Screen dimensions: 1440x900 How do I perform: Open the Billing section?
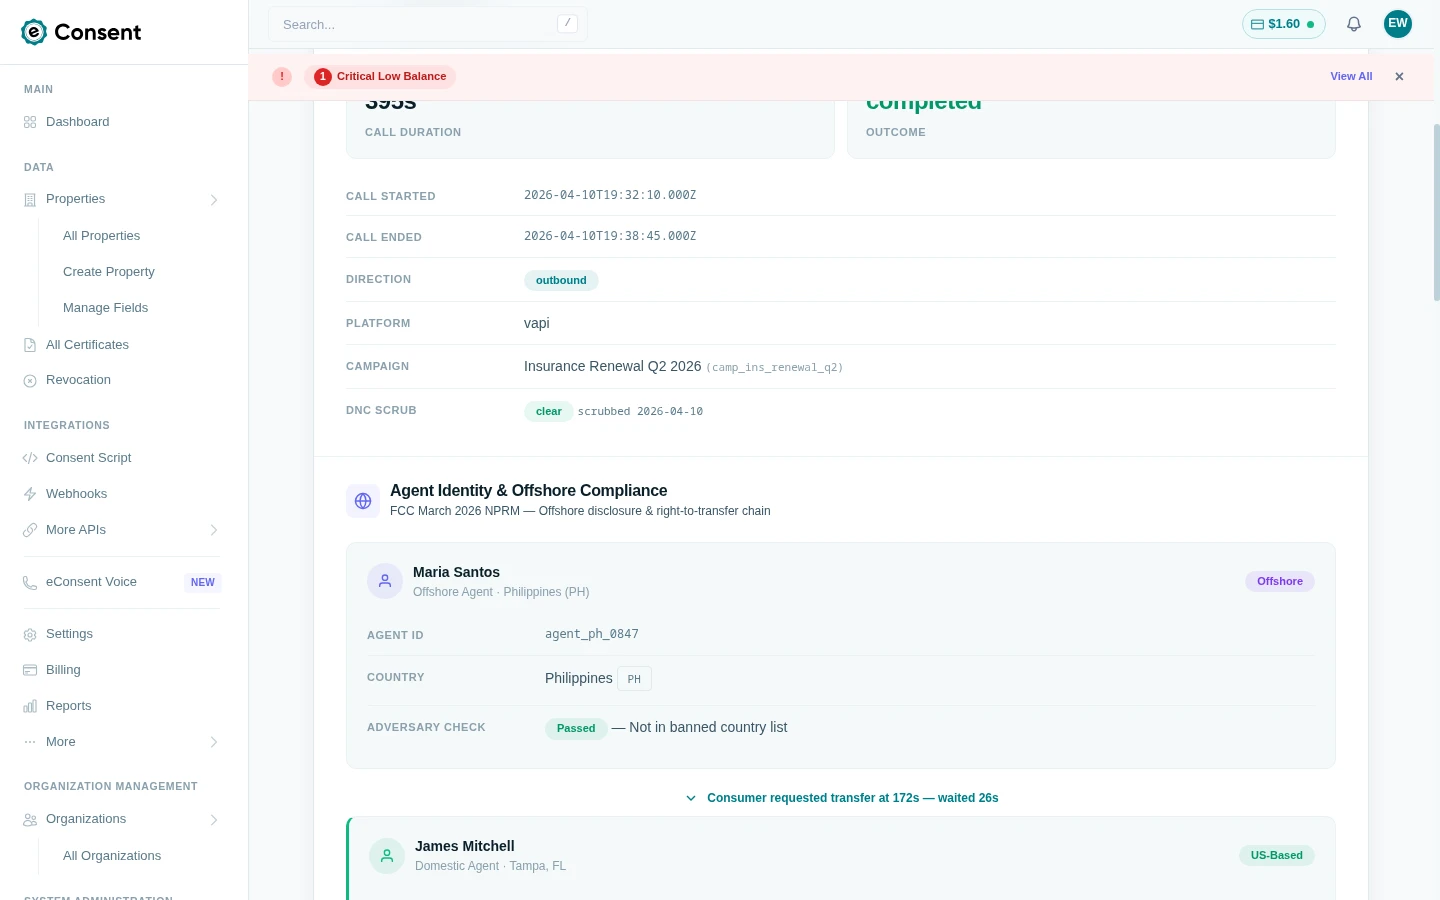[x=63, y=669]
